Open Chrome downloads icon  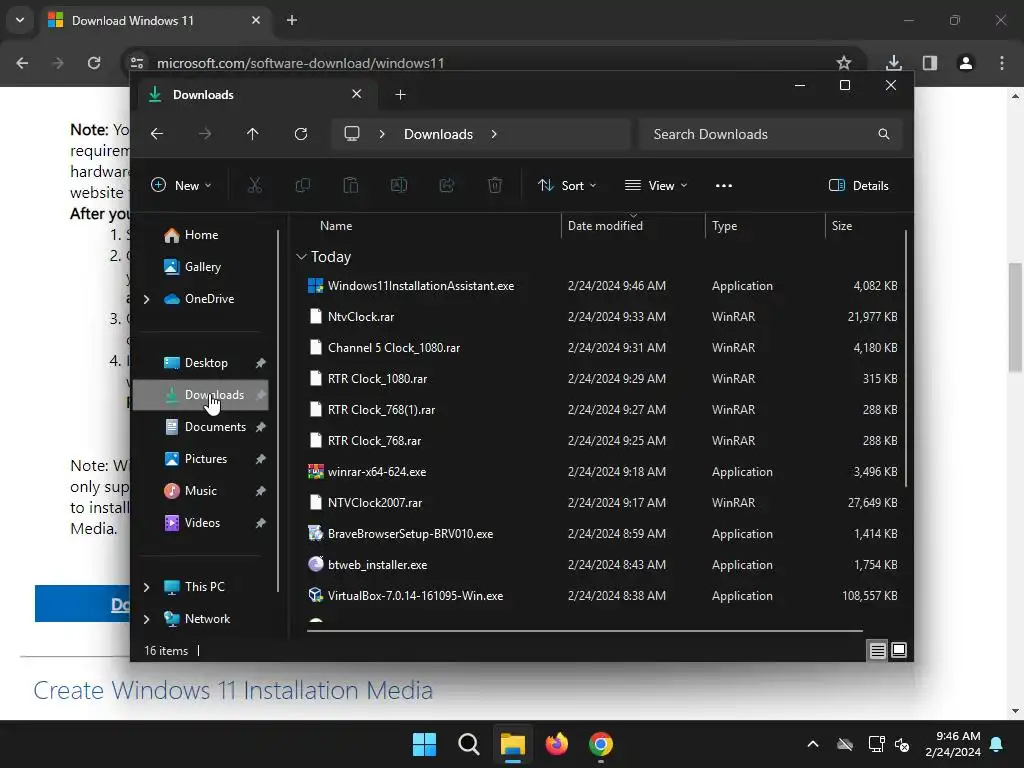coord(894,63)
